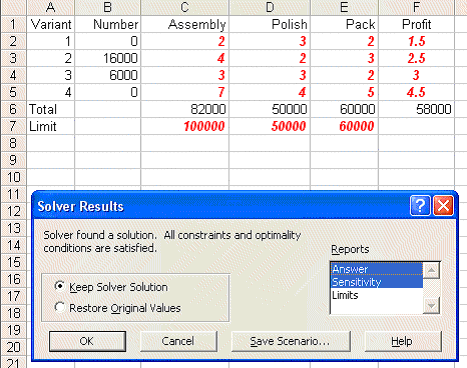Pick the Limits report entry

tap(377, 295)
